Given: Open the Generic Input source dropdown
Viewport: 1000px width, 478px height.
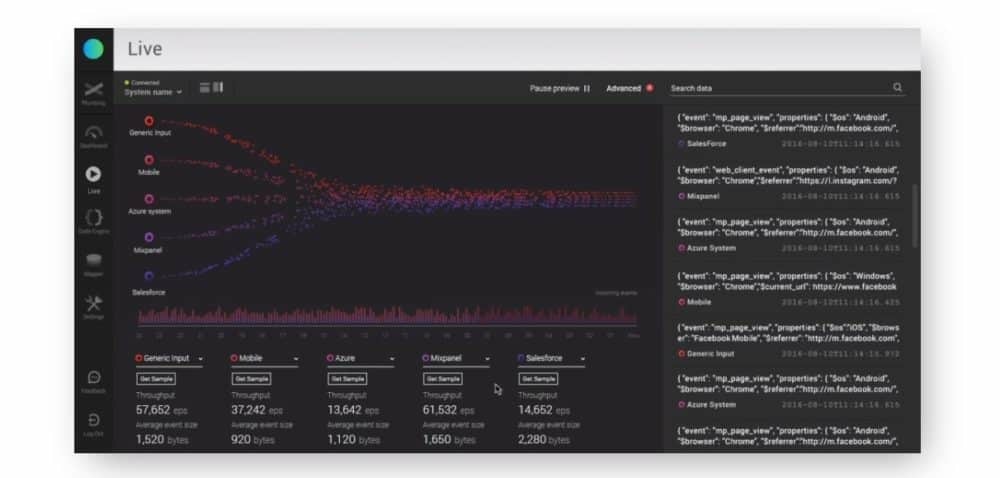Looking at the screenshot, I should tap(201, 358).
